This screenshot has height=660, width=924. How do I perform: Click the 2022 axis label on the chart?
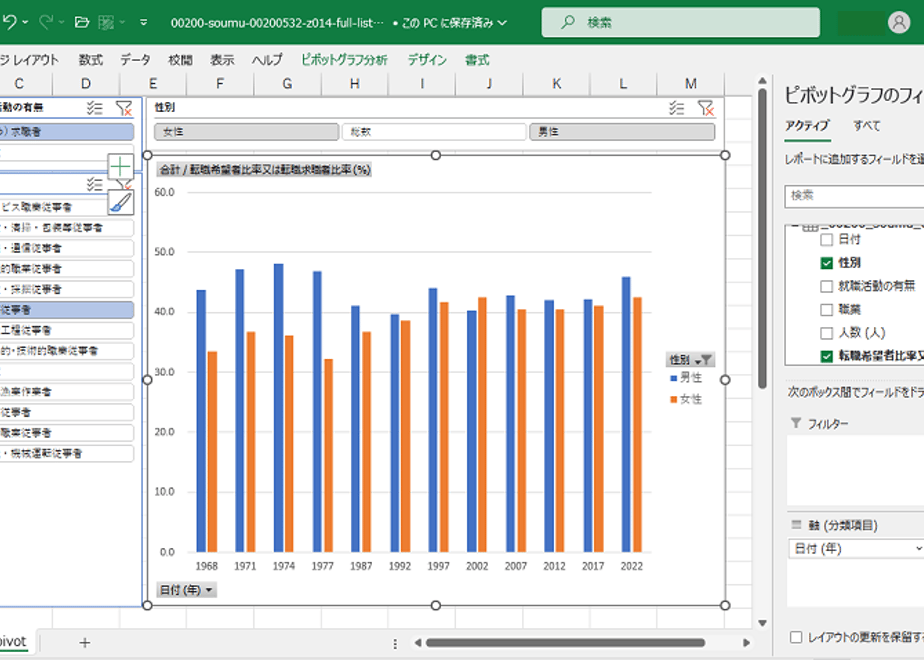coord(631,566)
